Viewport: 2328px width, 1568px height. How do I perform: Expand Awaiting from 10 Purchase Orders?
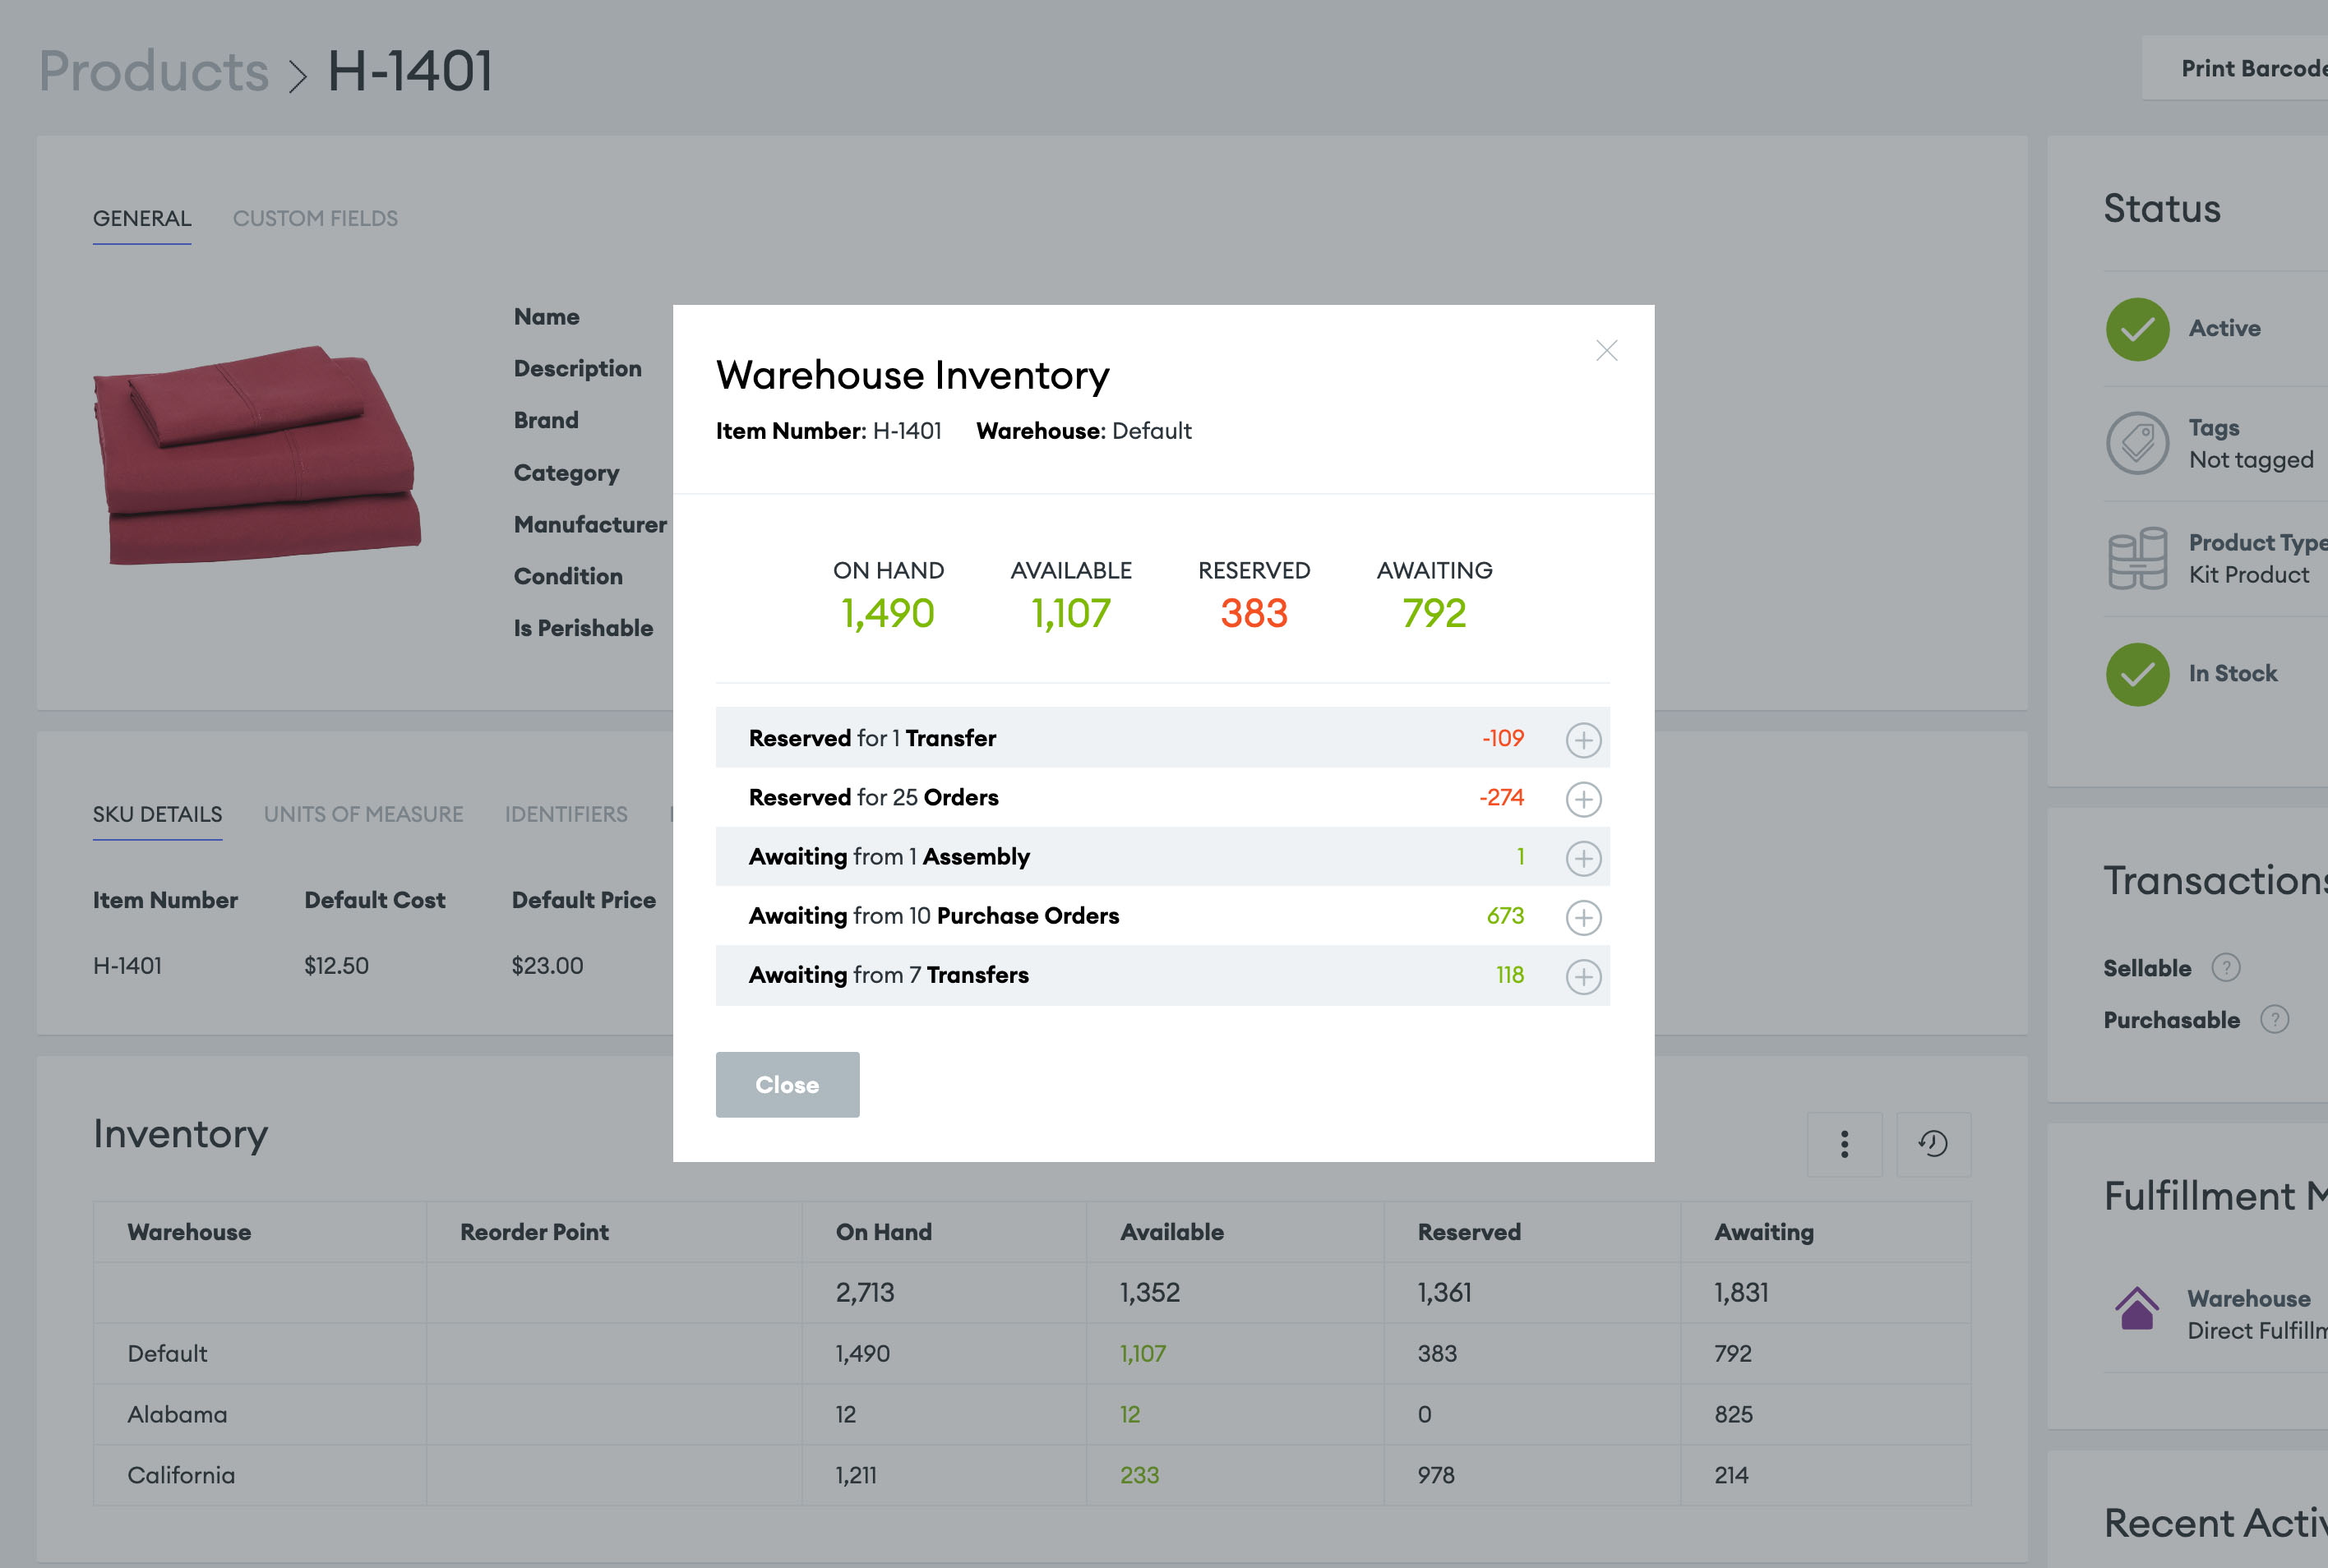click(x=1583, y=917)
